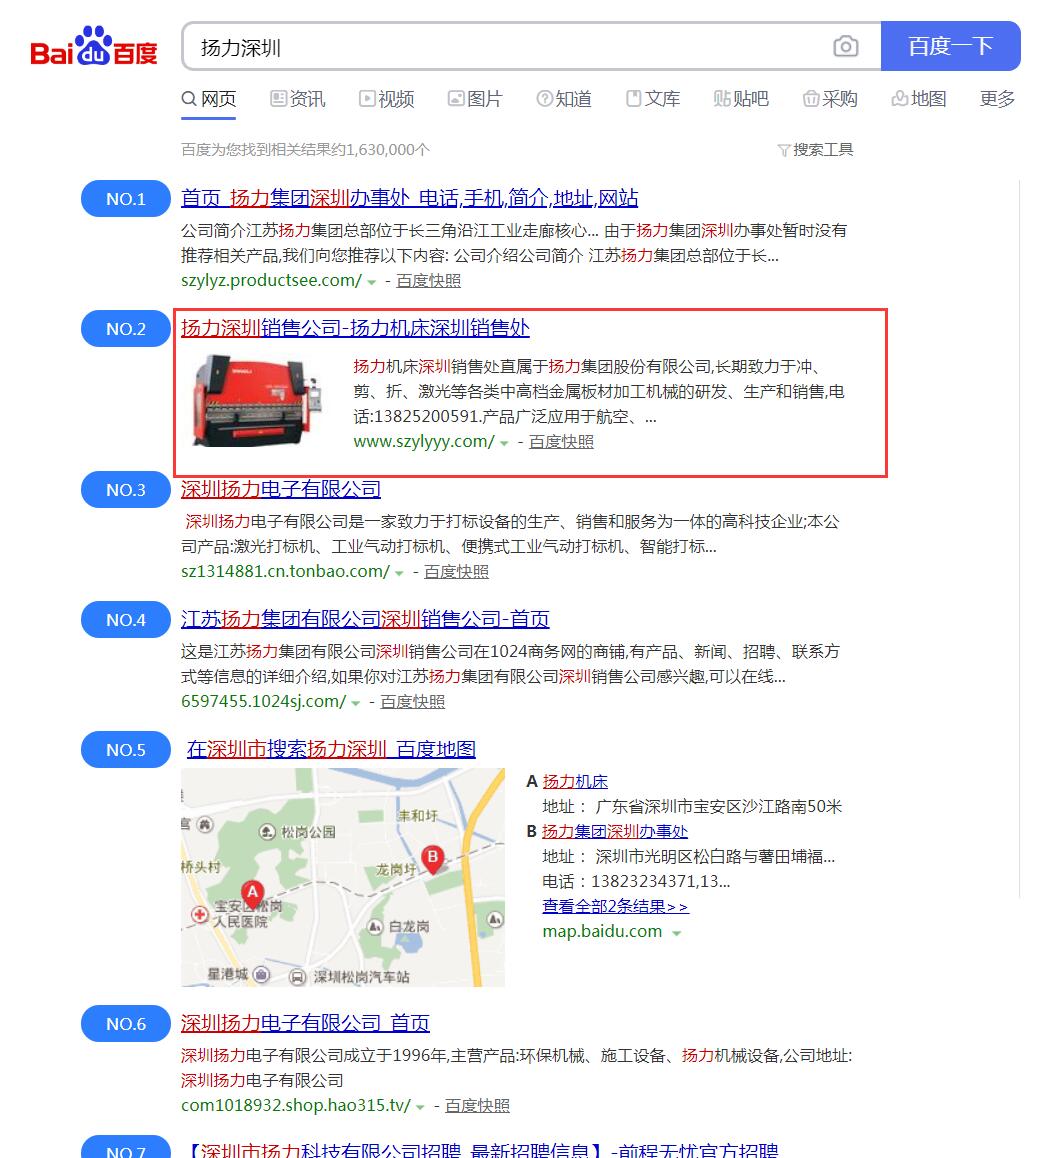This screenshot has width=1041, height=1158.
Task: Open 百度快照 for szylyz.productsee.com result
Action: pos(428,281)
